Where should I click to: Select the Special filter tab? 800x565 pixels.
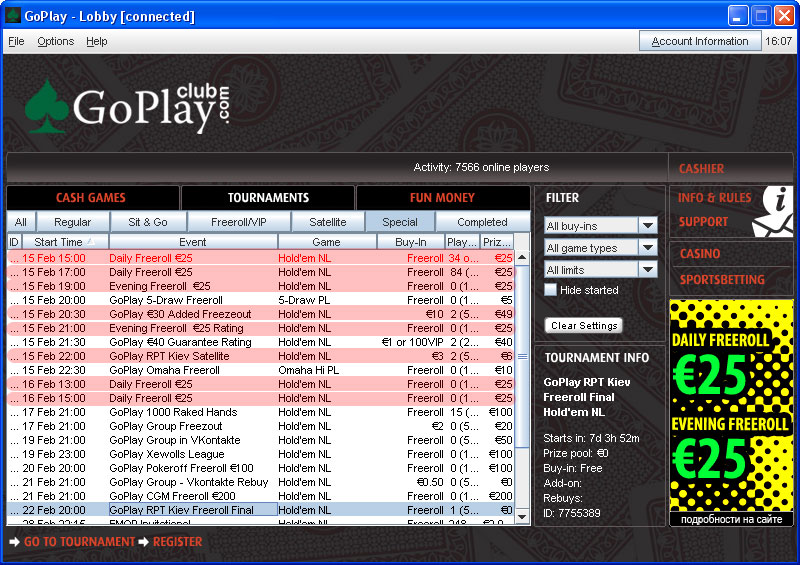(x=400, y=222)
